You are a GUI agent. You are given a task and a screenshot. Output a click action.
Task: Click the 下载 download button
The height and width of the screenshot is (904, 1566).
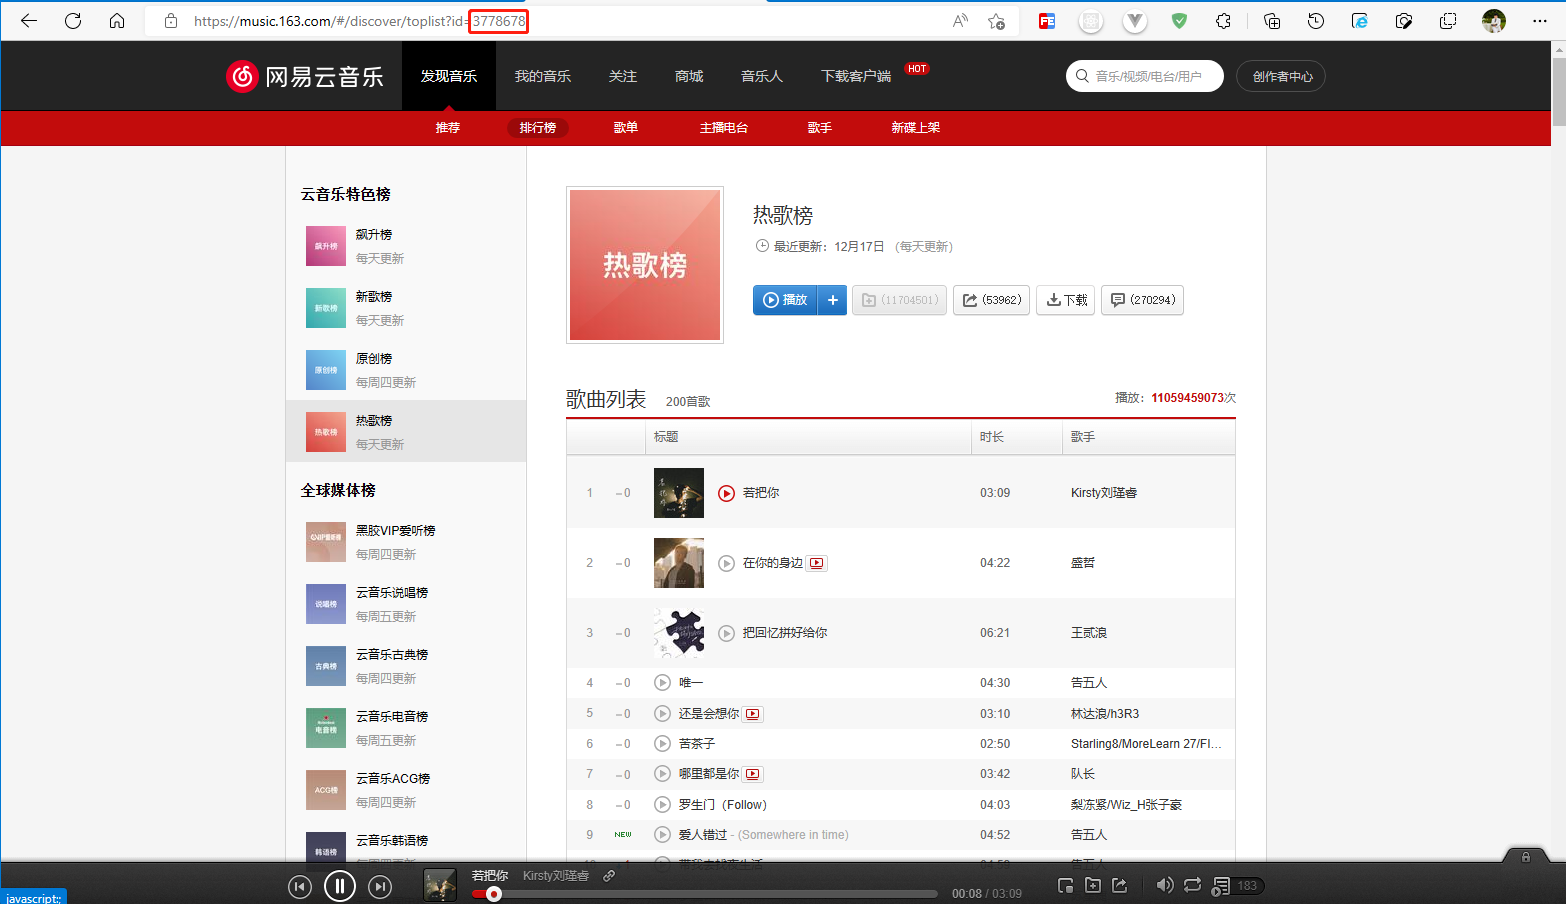tap(1066, 300)
